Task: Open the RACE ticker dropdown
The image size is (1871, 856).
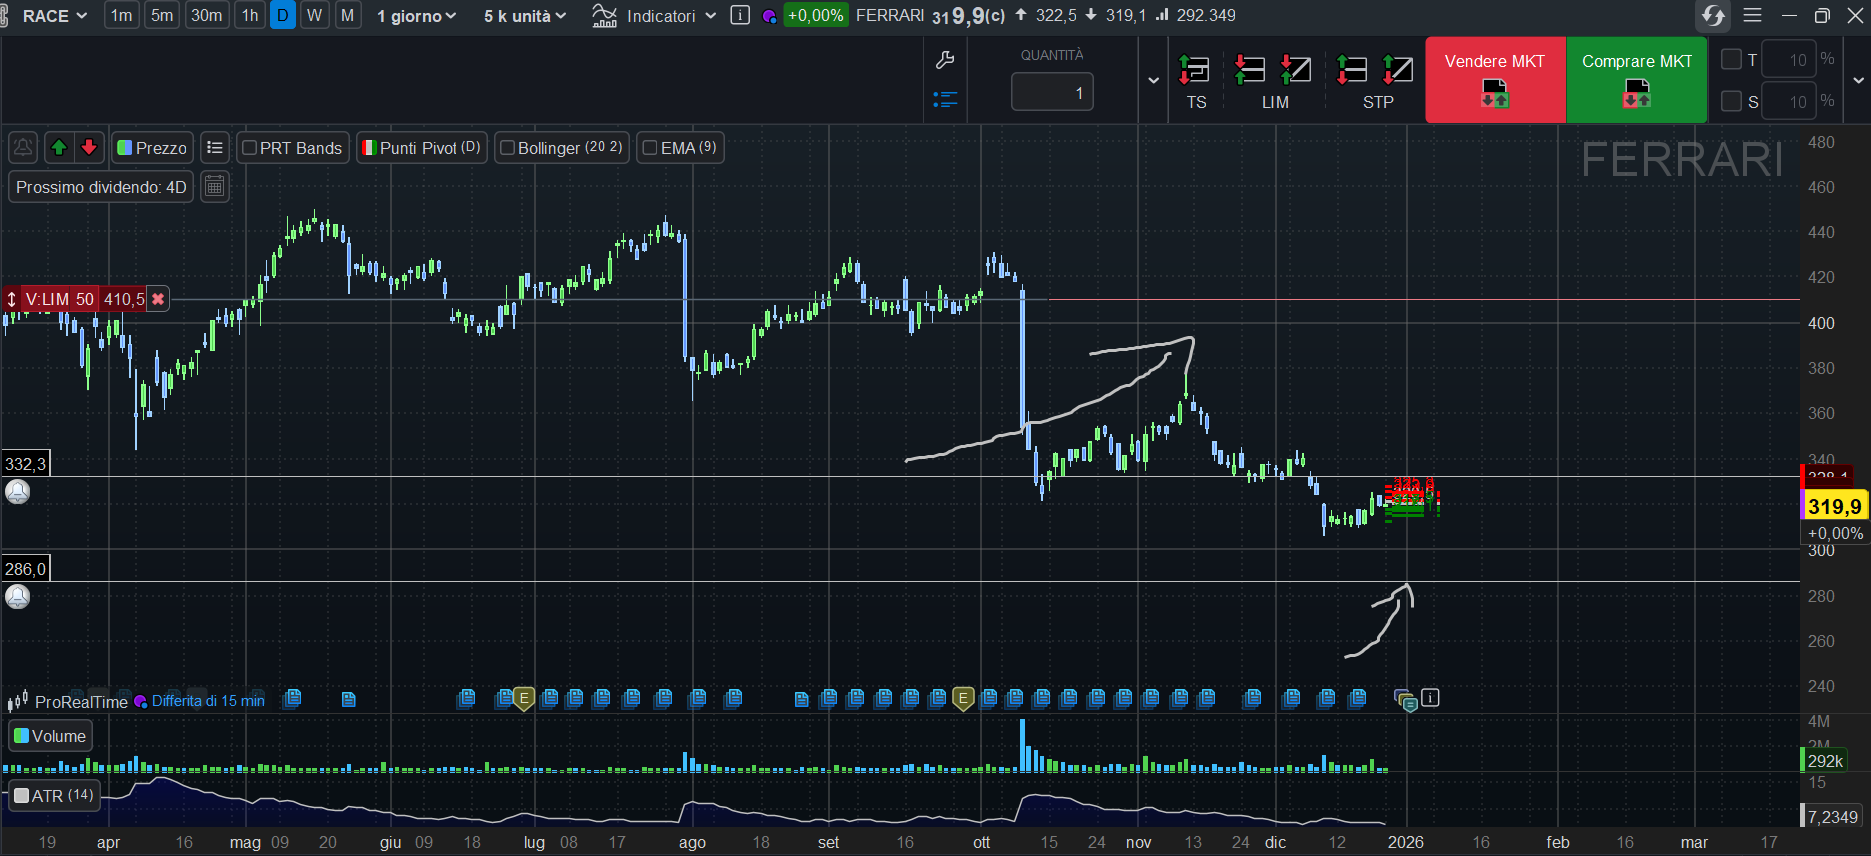Action: [x=55, y=16]
